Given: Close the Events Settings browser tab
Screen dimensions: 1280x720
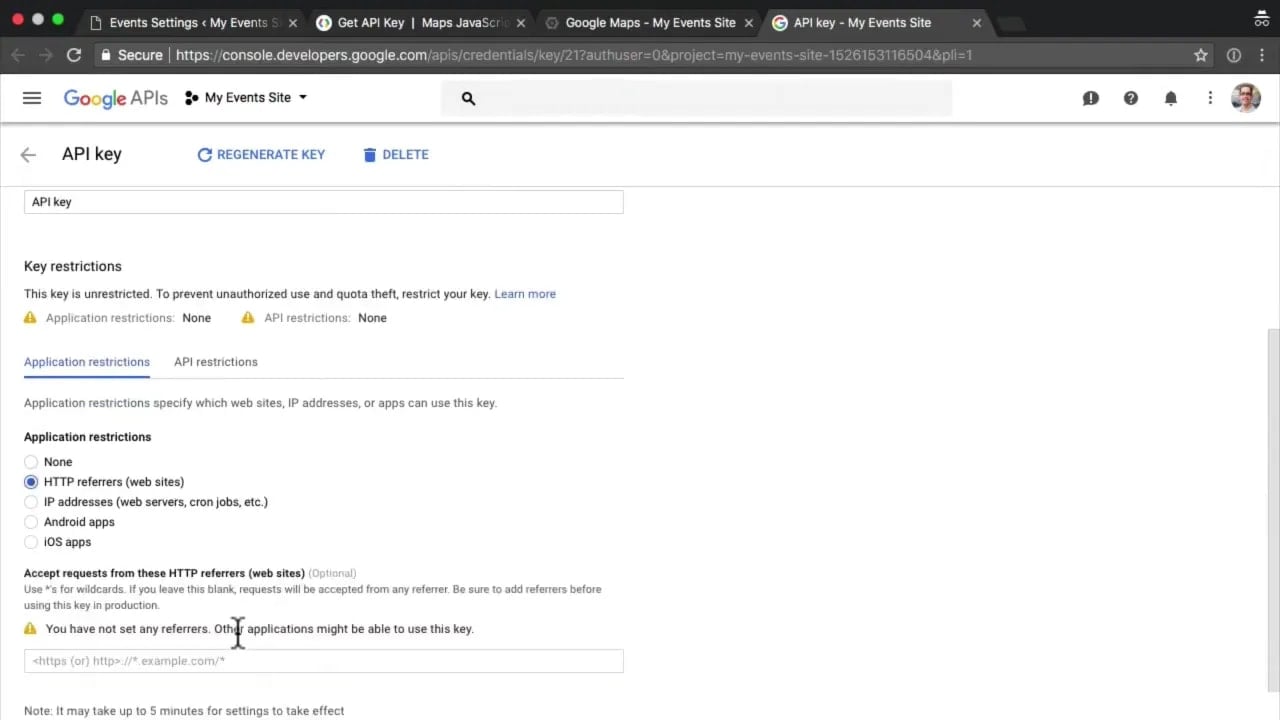Looking at the screenshot, I should click(293, 23).
